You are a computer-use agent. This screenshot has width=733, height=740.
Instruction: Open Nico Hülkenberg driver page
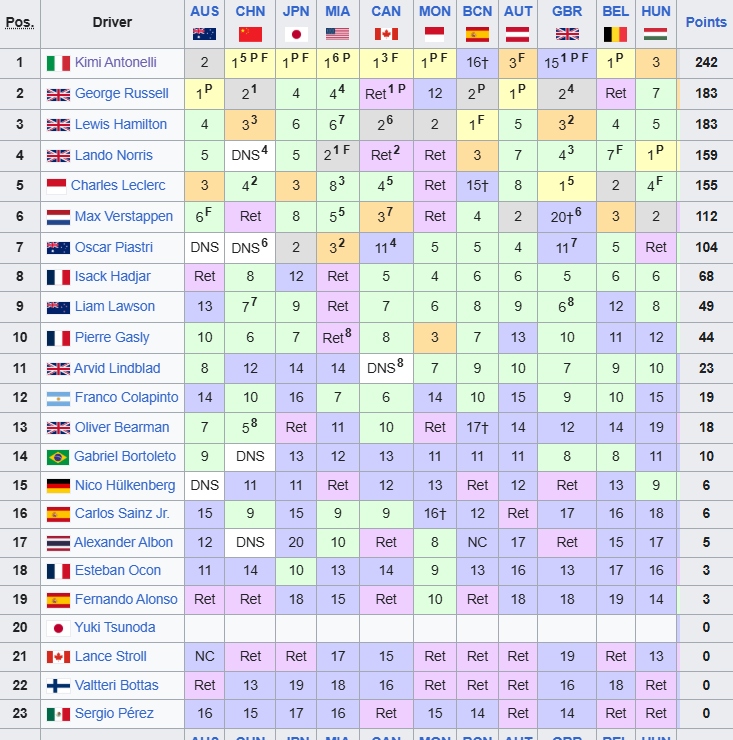point(125,485)
